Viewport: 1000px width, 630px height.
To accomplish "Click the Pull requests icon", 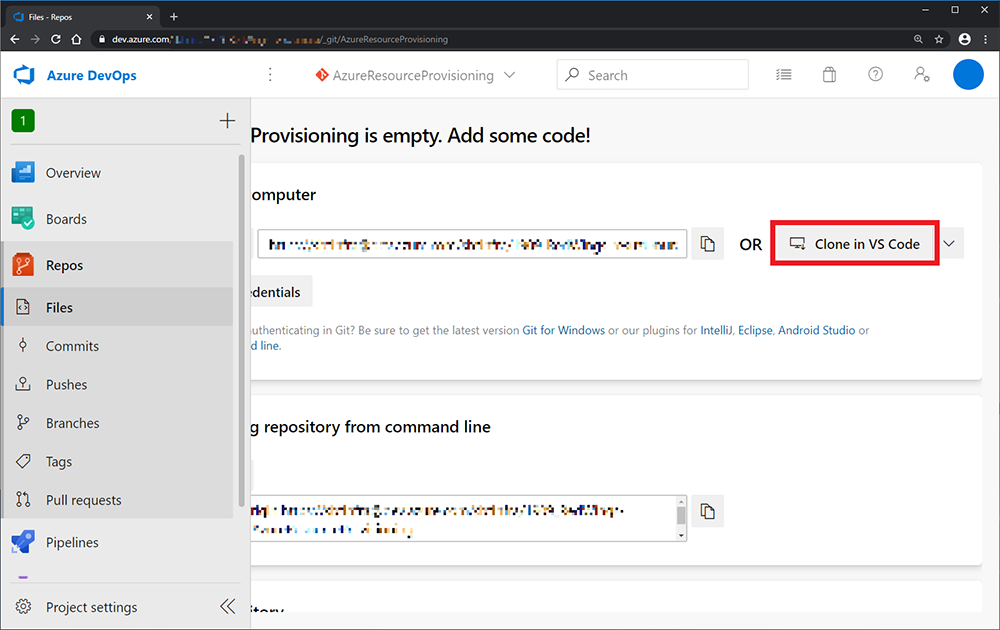I will (x=23, y=499).
